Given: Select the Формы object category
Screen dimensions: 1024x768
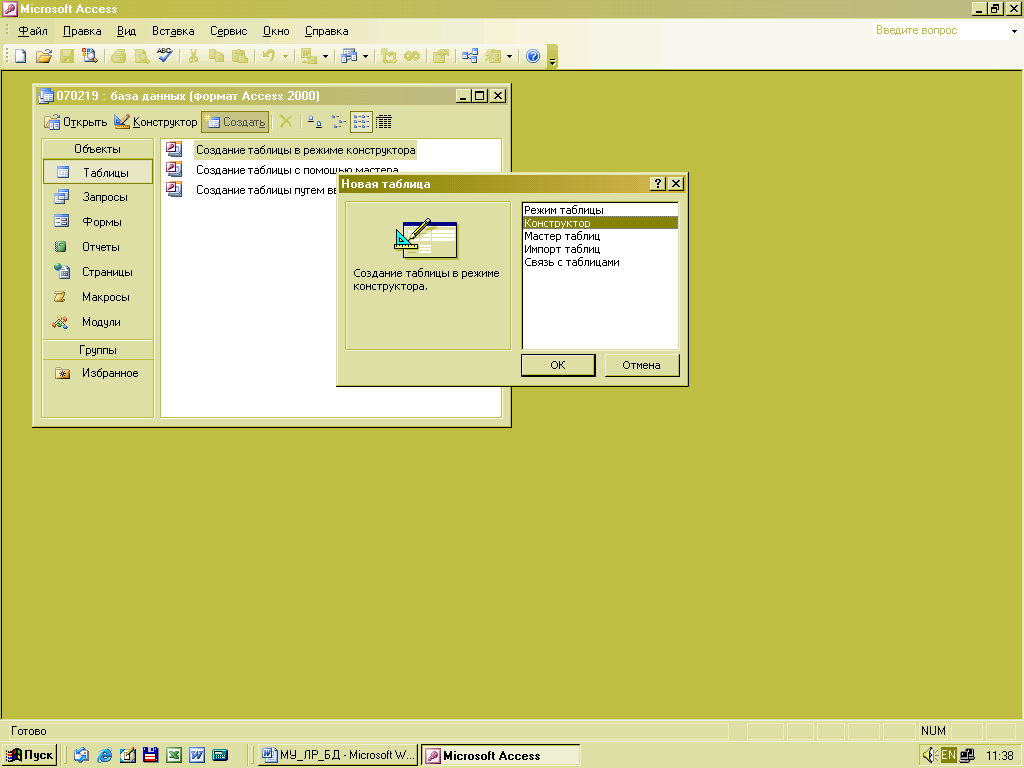Looking at the screenshot, I should tap(97, 222).
